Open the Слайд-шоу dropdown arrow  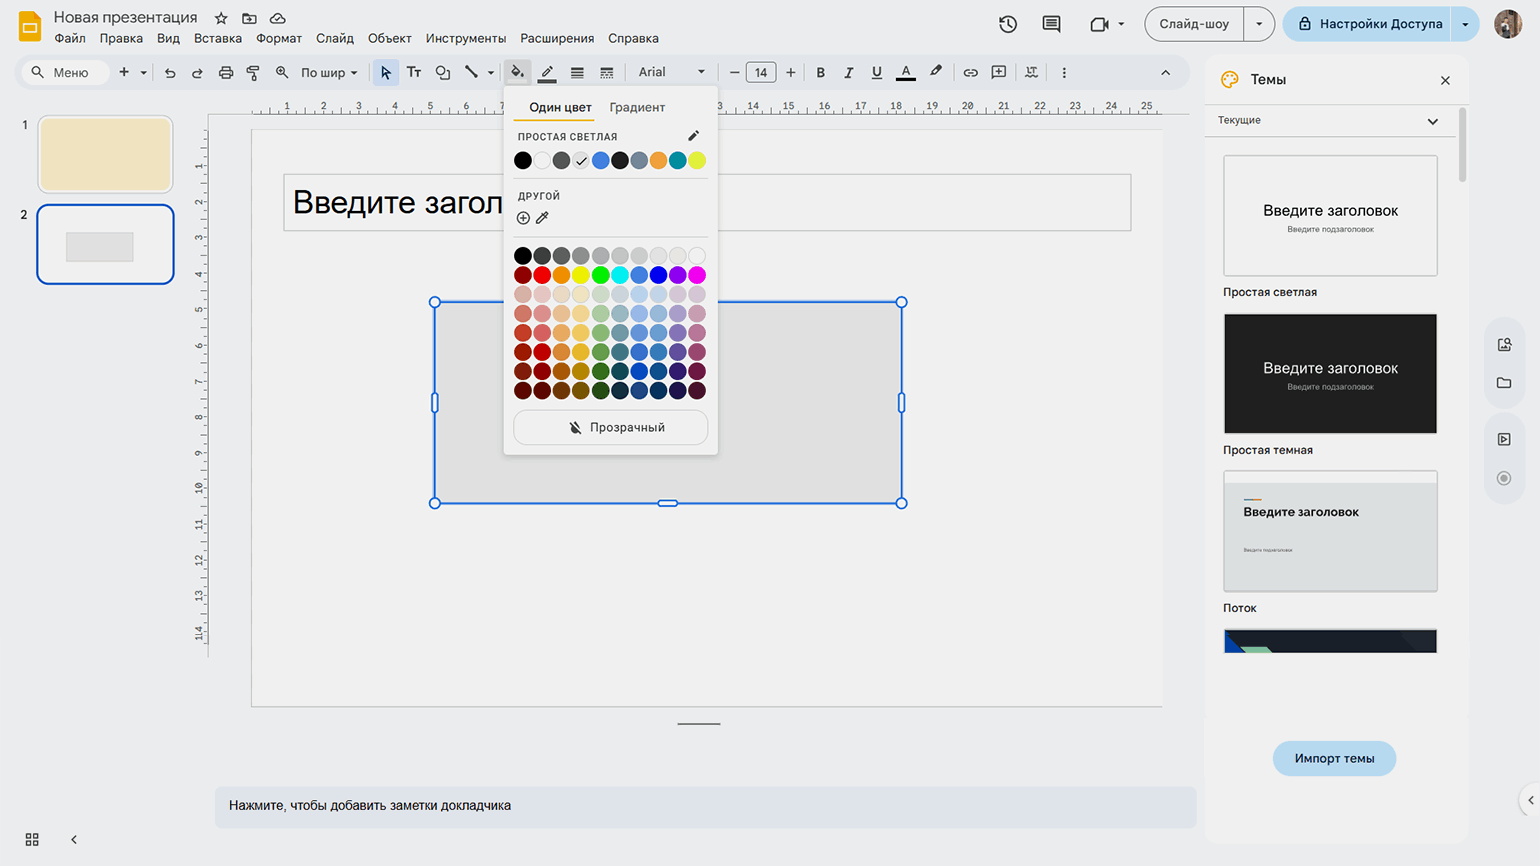click(1259, 24)
